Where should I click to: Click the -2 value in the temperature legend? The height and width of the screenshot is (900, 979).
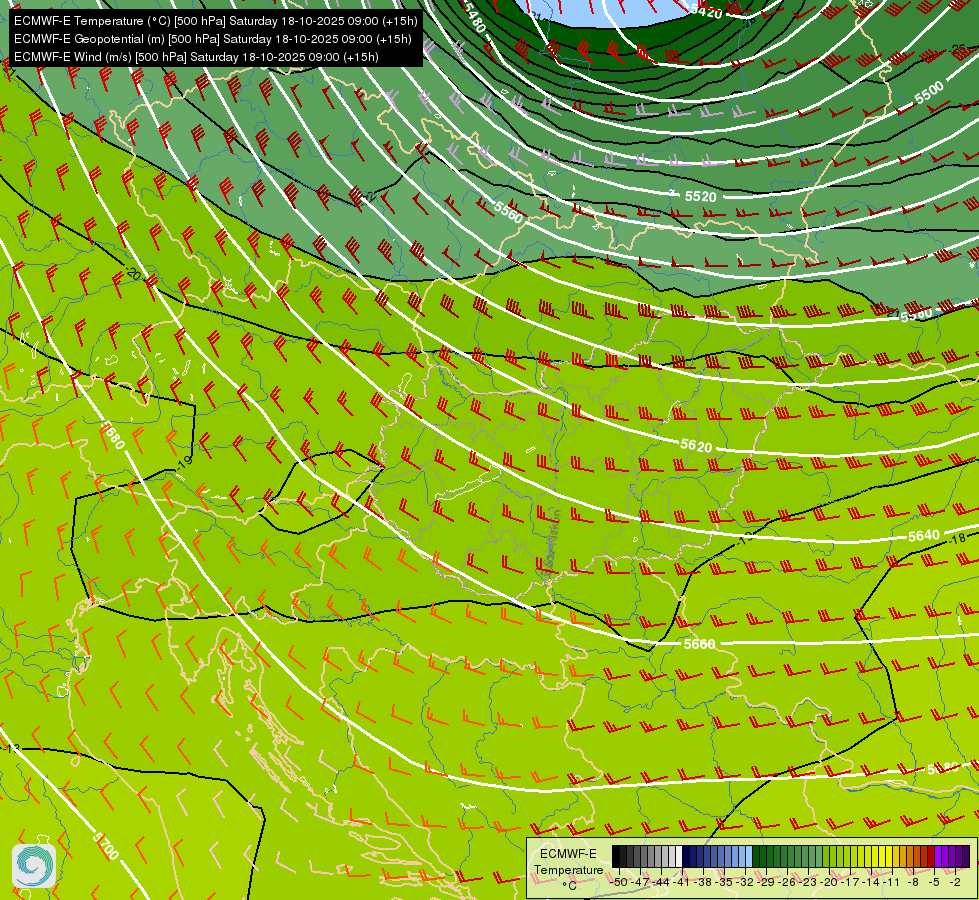click(x=955, y=882)
